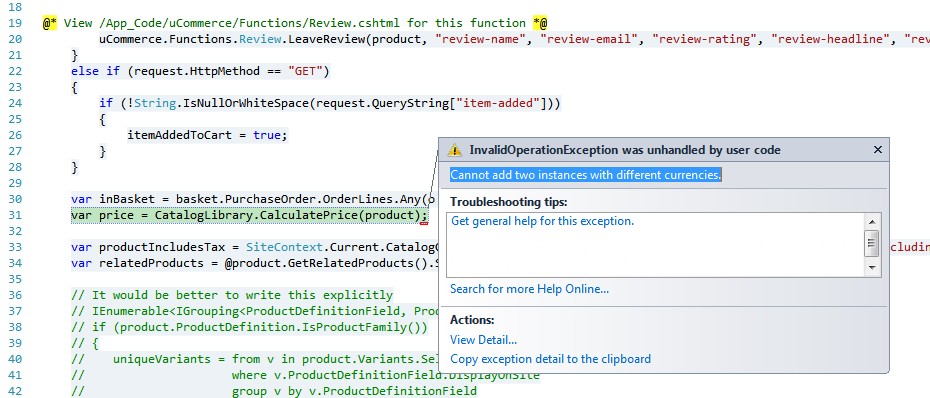Click comment 'It would be better to write this explicitly'
This screenshot has width=930, height=398.
coord(232,295)
